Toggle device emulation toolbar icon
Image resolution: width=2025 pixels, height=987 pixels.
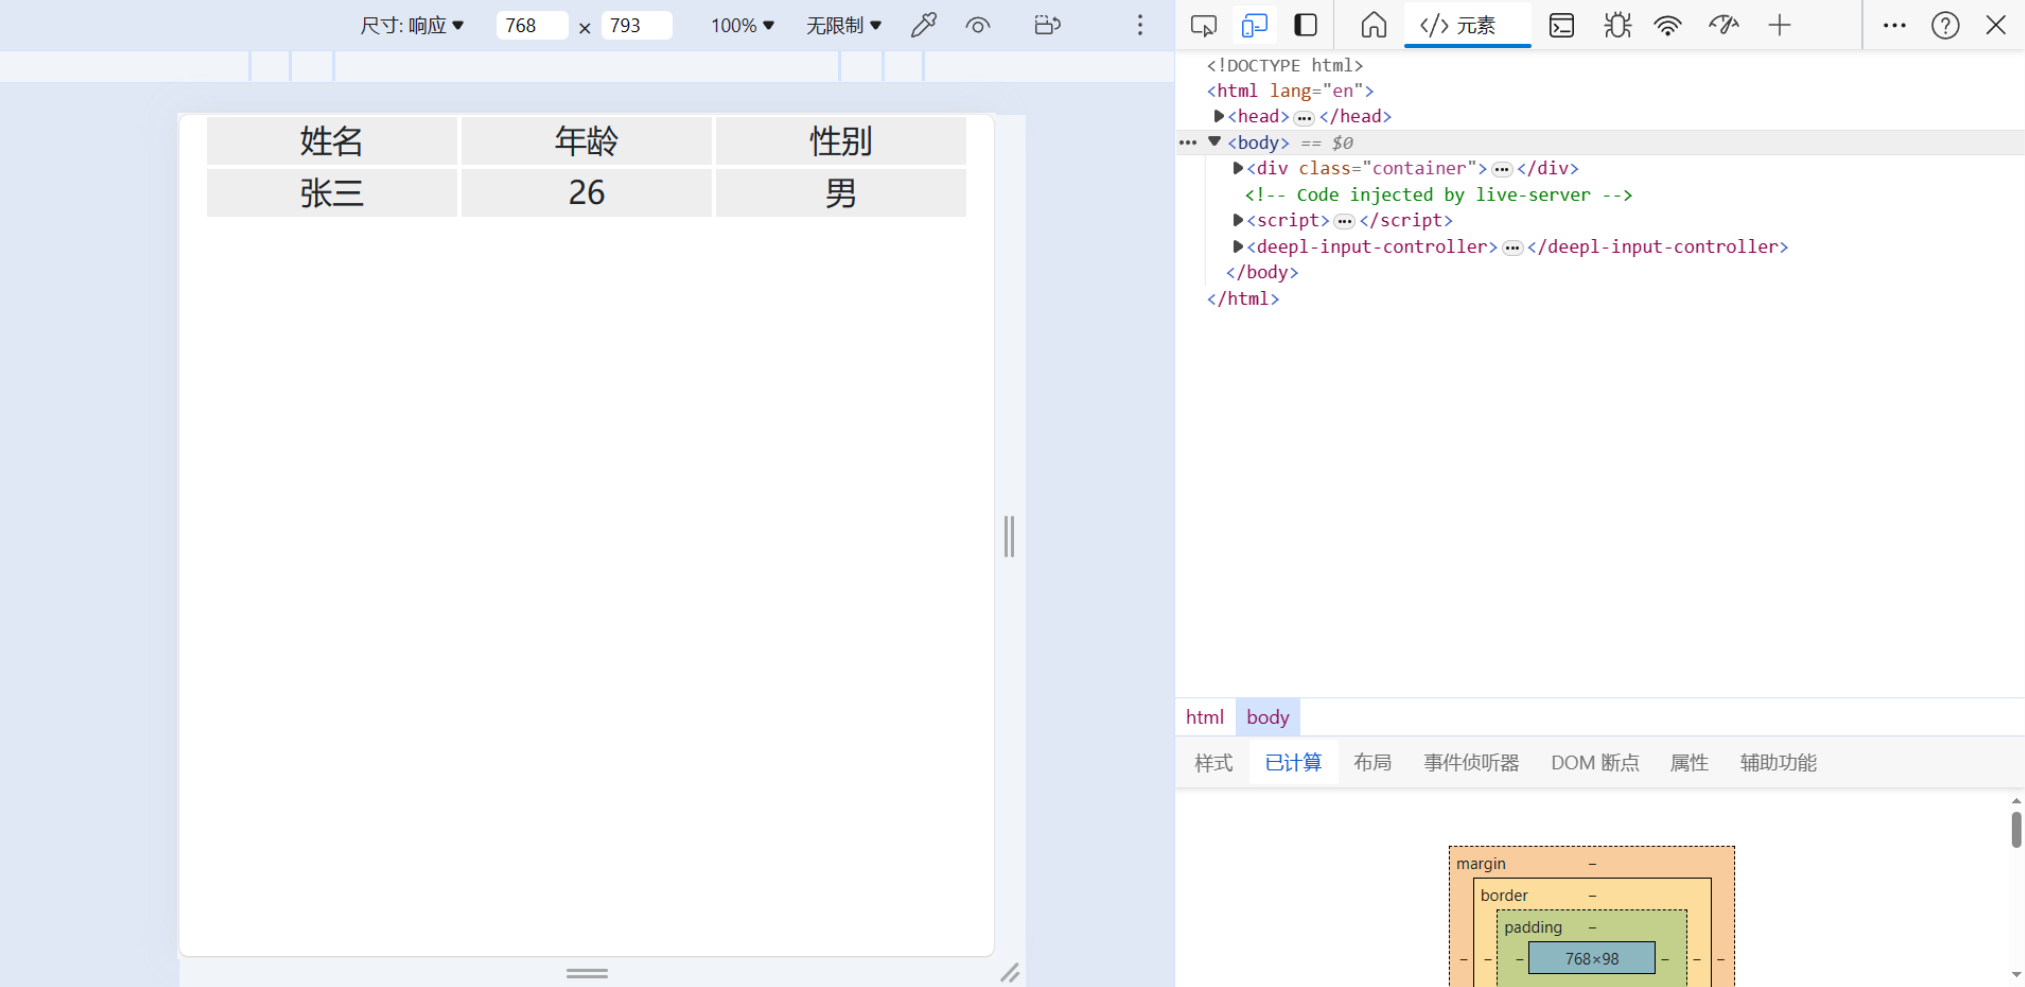click(x=1254, y=25)
